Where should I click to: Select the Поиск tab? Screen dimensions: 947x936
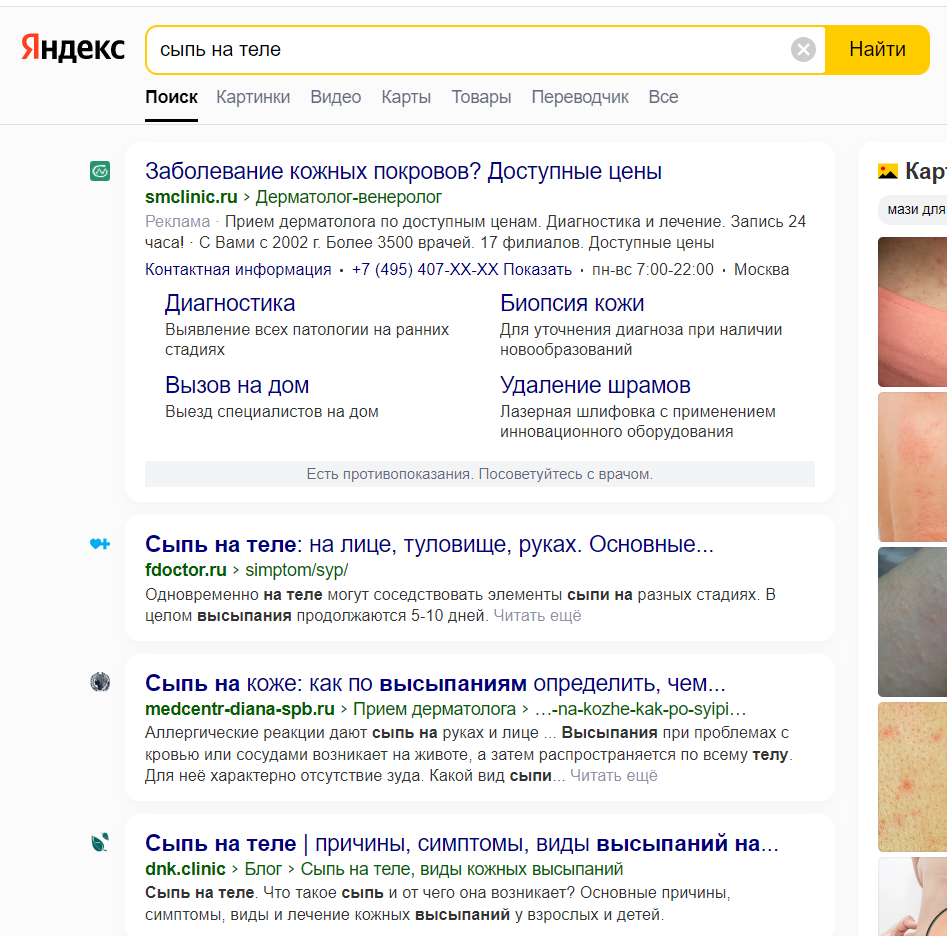pos(172,97)
